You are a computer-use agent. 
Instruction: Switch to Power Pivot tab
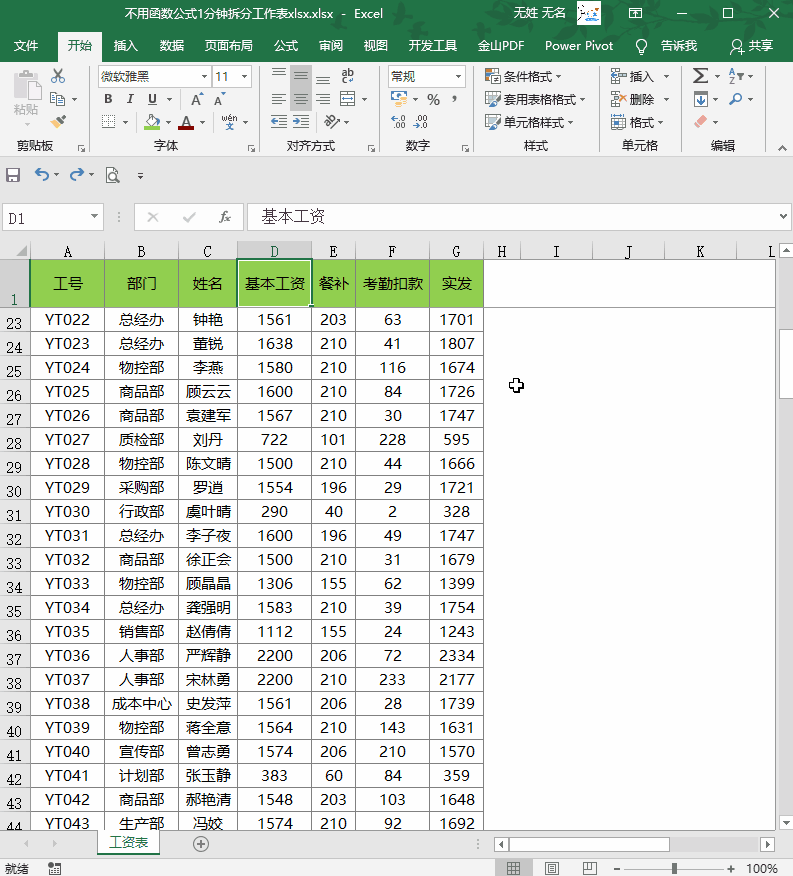pos(579,46)
